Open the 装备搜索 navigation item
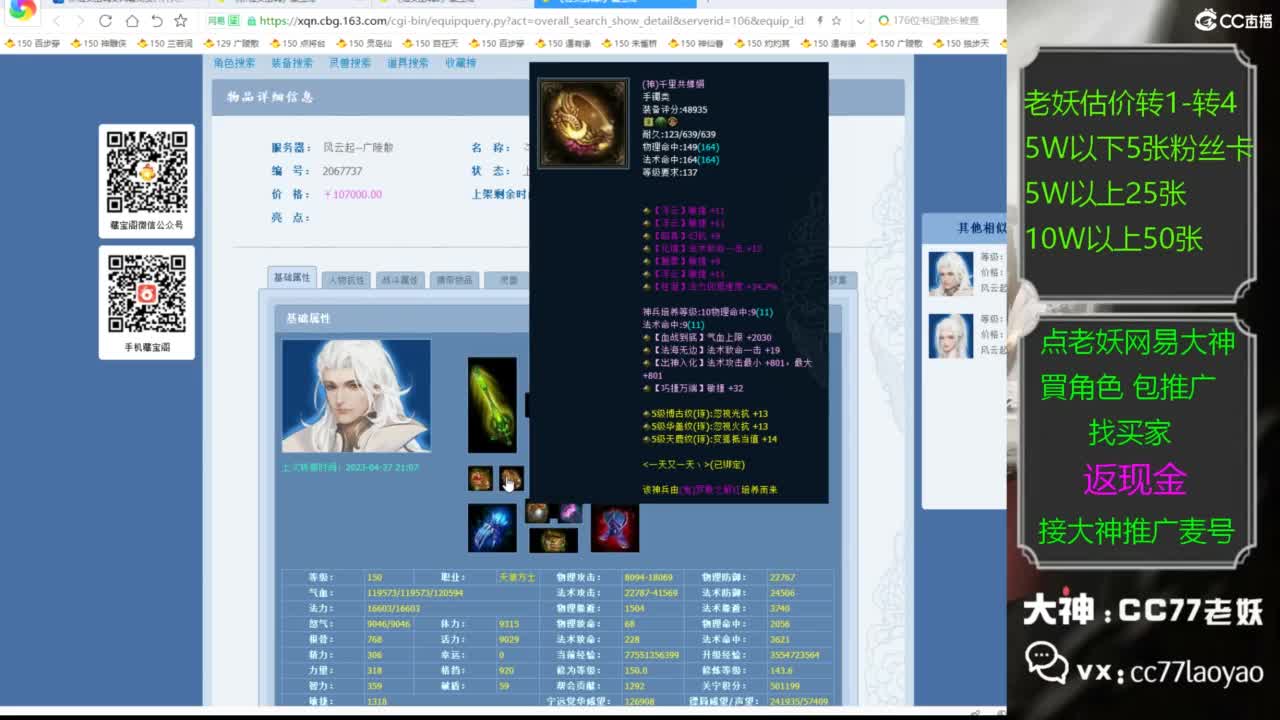Viewport: 1280px width, 720px height. coord(293,63)
